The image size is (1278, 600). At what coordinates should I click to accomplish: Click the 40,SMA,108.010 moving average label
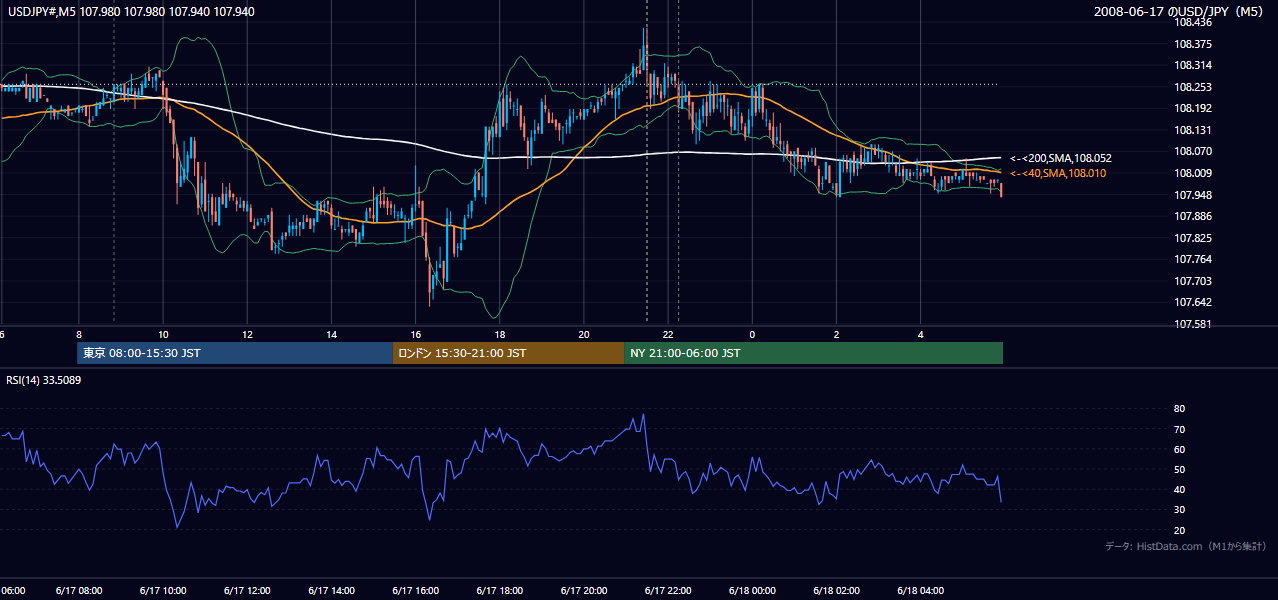1058,174
